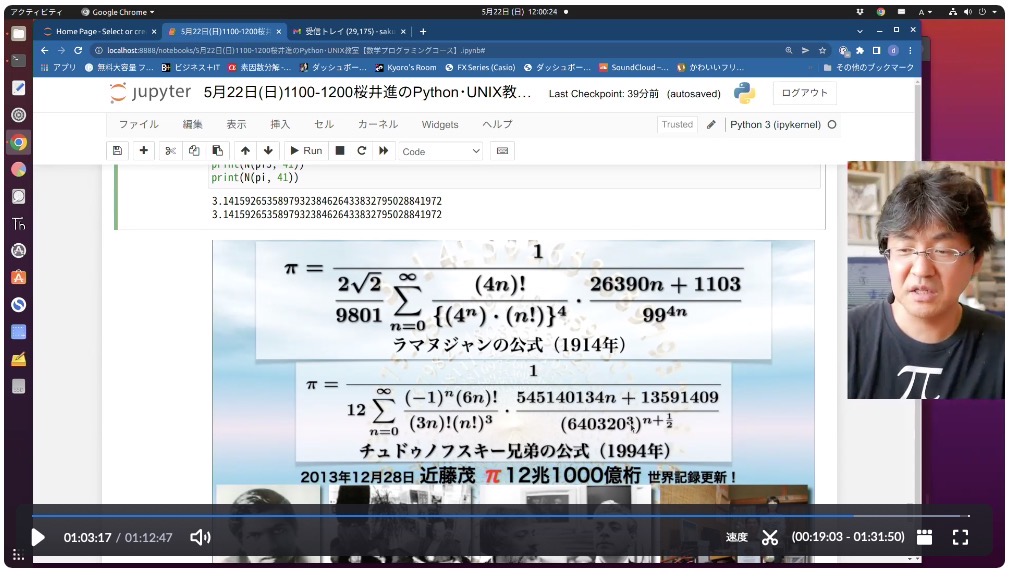
Task: Open the 挿入 menu
Action: [x=280, y=124]
